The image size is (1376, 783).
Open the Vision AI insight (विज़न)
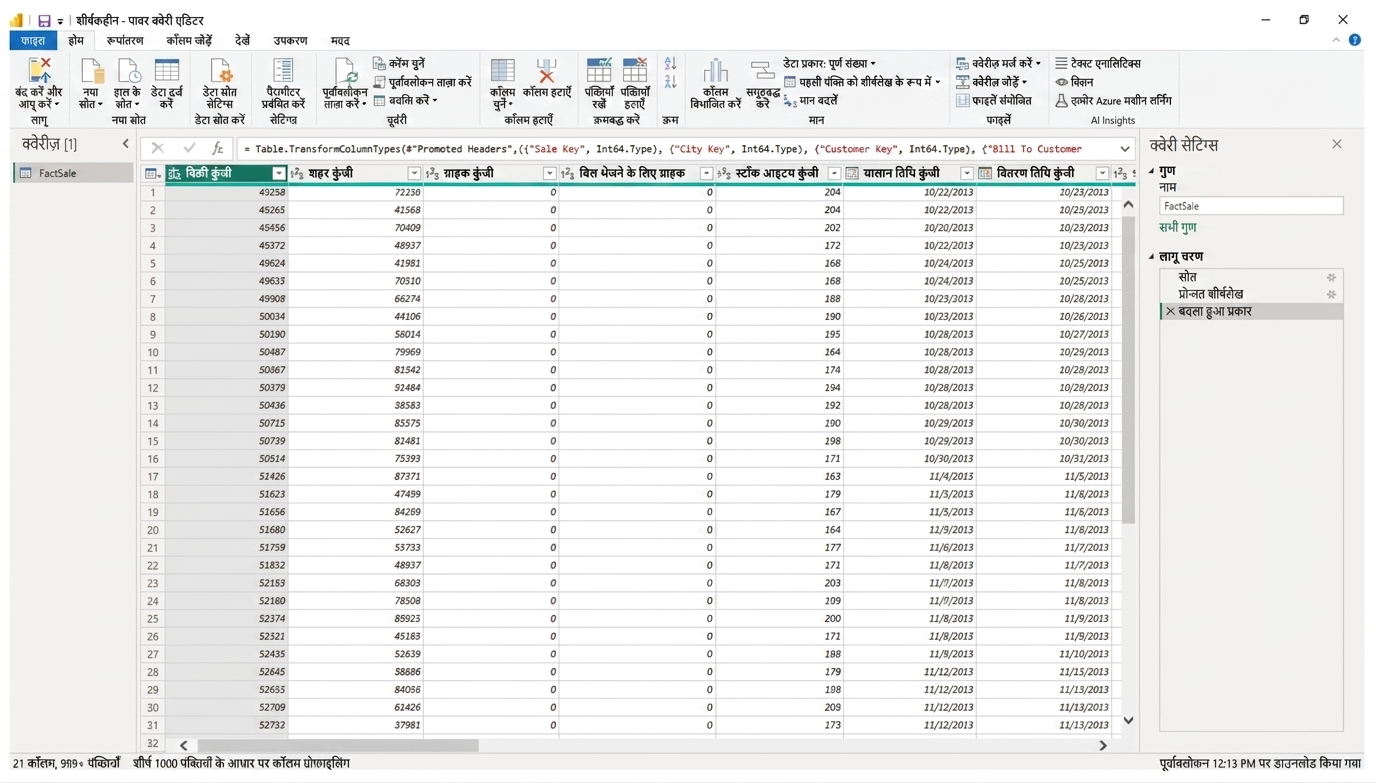coord(1074,82)
